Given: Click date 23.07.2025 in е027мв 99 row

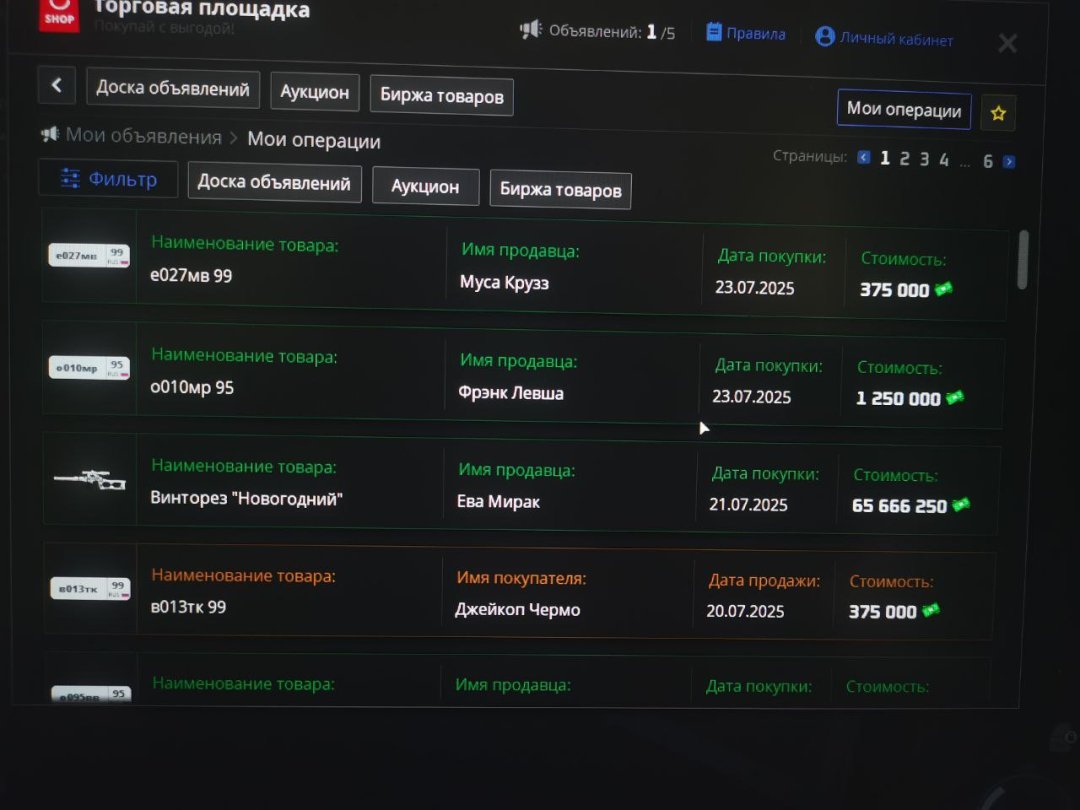Looking at the screenshot, I should 754,288.
